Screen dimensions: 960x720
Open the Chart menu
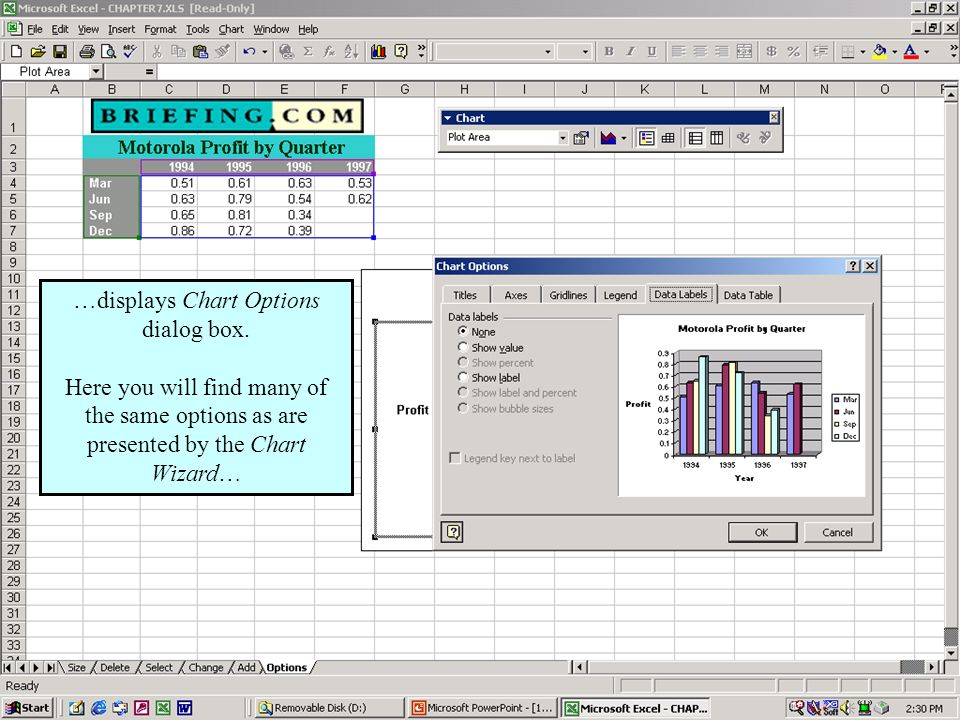231,29
